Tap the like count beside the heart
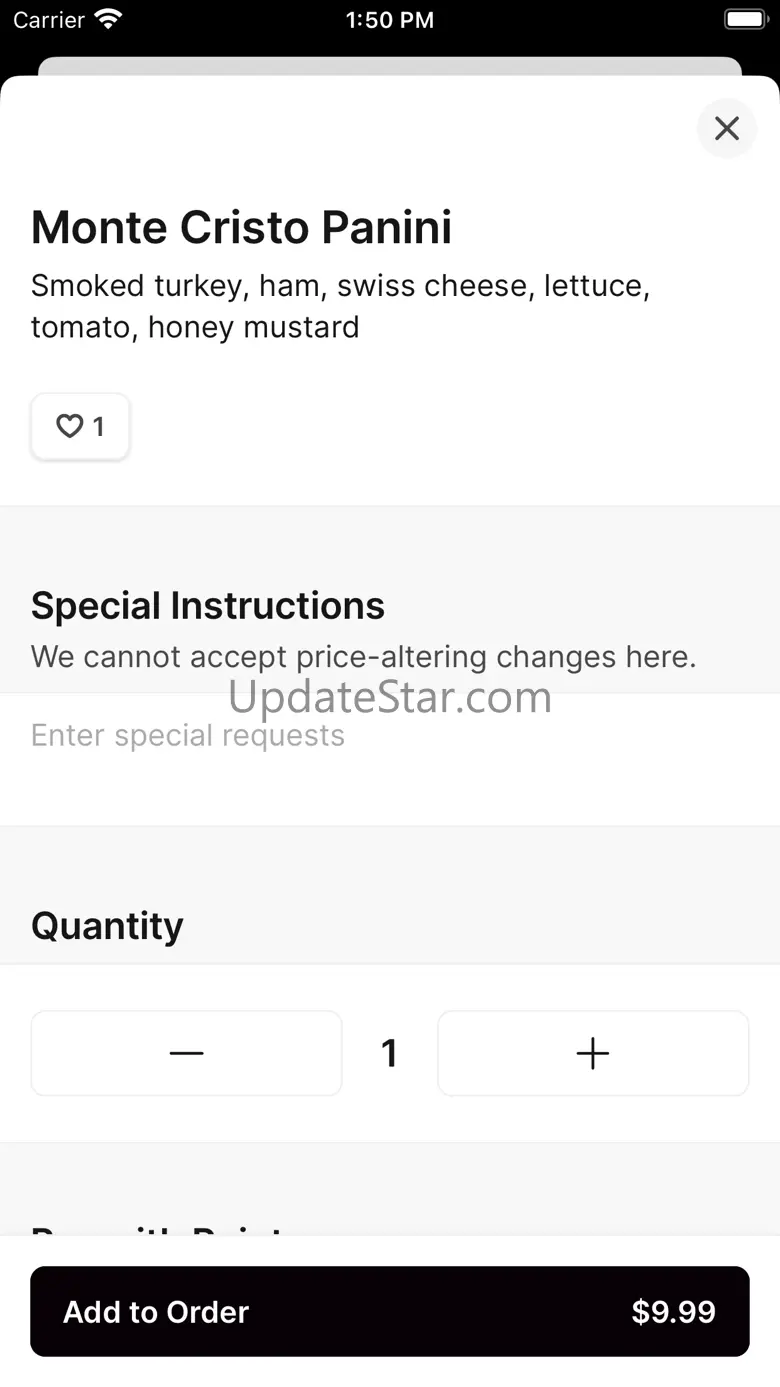The image size is (780, 1387). (98, 427)
